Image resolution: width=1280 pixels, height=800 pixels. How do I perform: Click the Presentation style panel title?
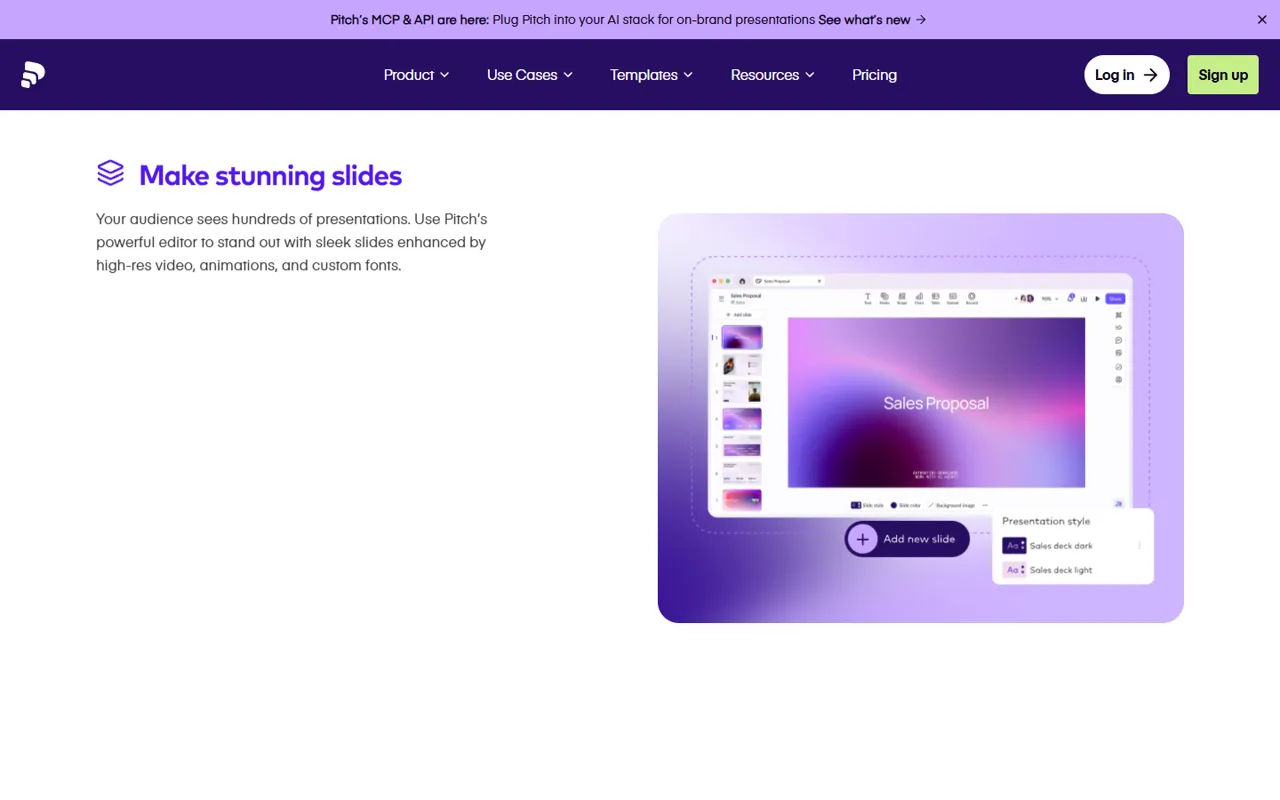click(x=1046, y=521)
